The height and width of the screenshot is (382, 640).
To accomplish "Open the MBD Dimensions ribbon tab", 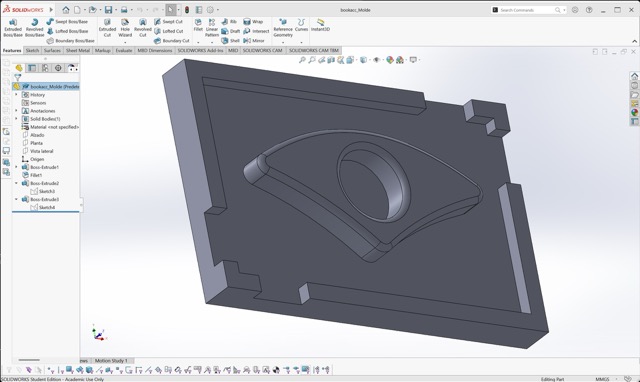I will tap(155, 51).
